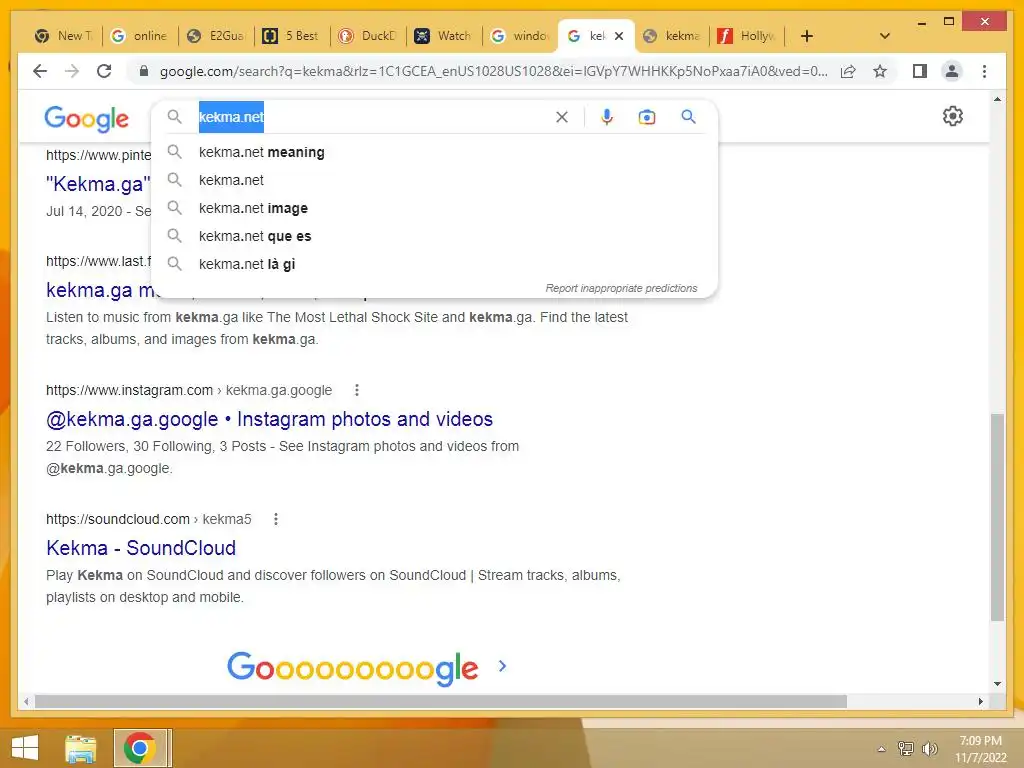Click the Goooooooooogle pagination logo
Screen dimensions: 1024x768
coord(353,668)
